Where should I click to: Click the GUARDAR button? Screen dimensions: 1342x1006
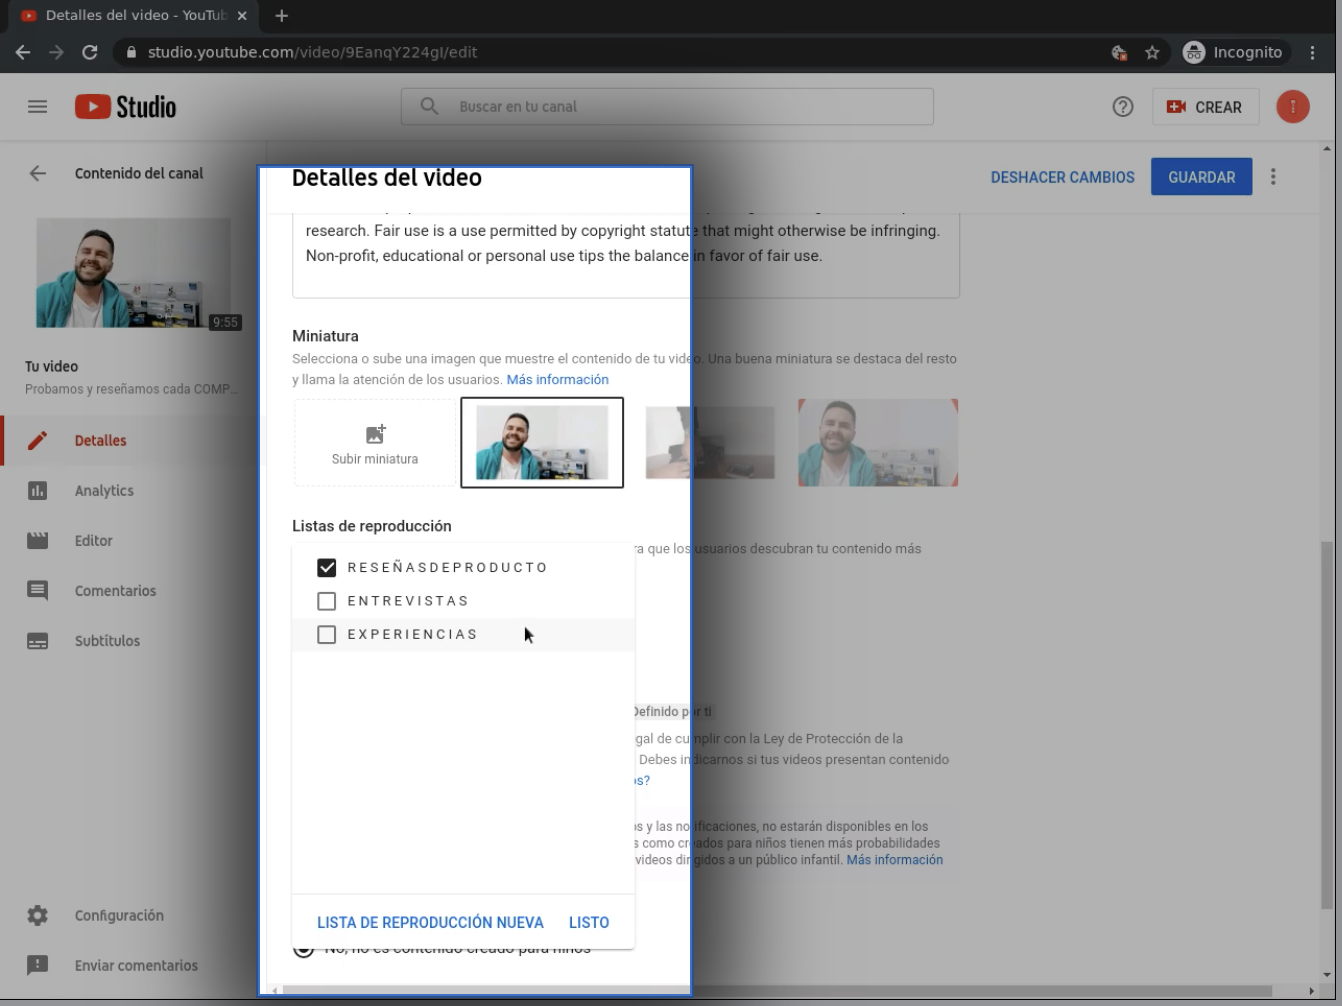coord(1201,177)
